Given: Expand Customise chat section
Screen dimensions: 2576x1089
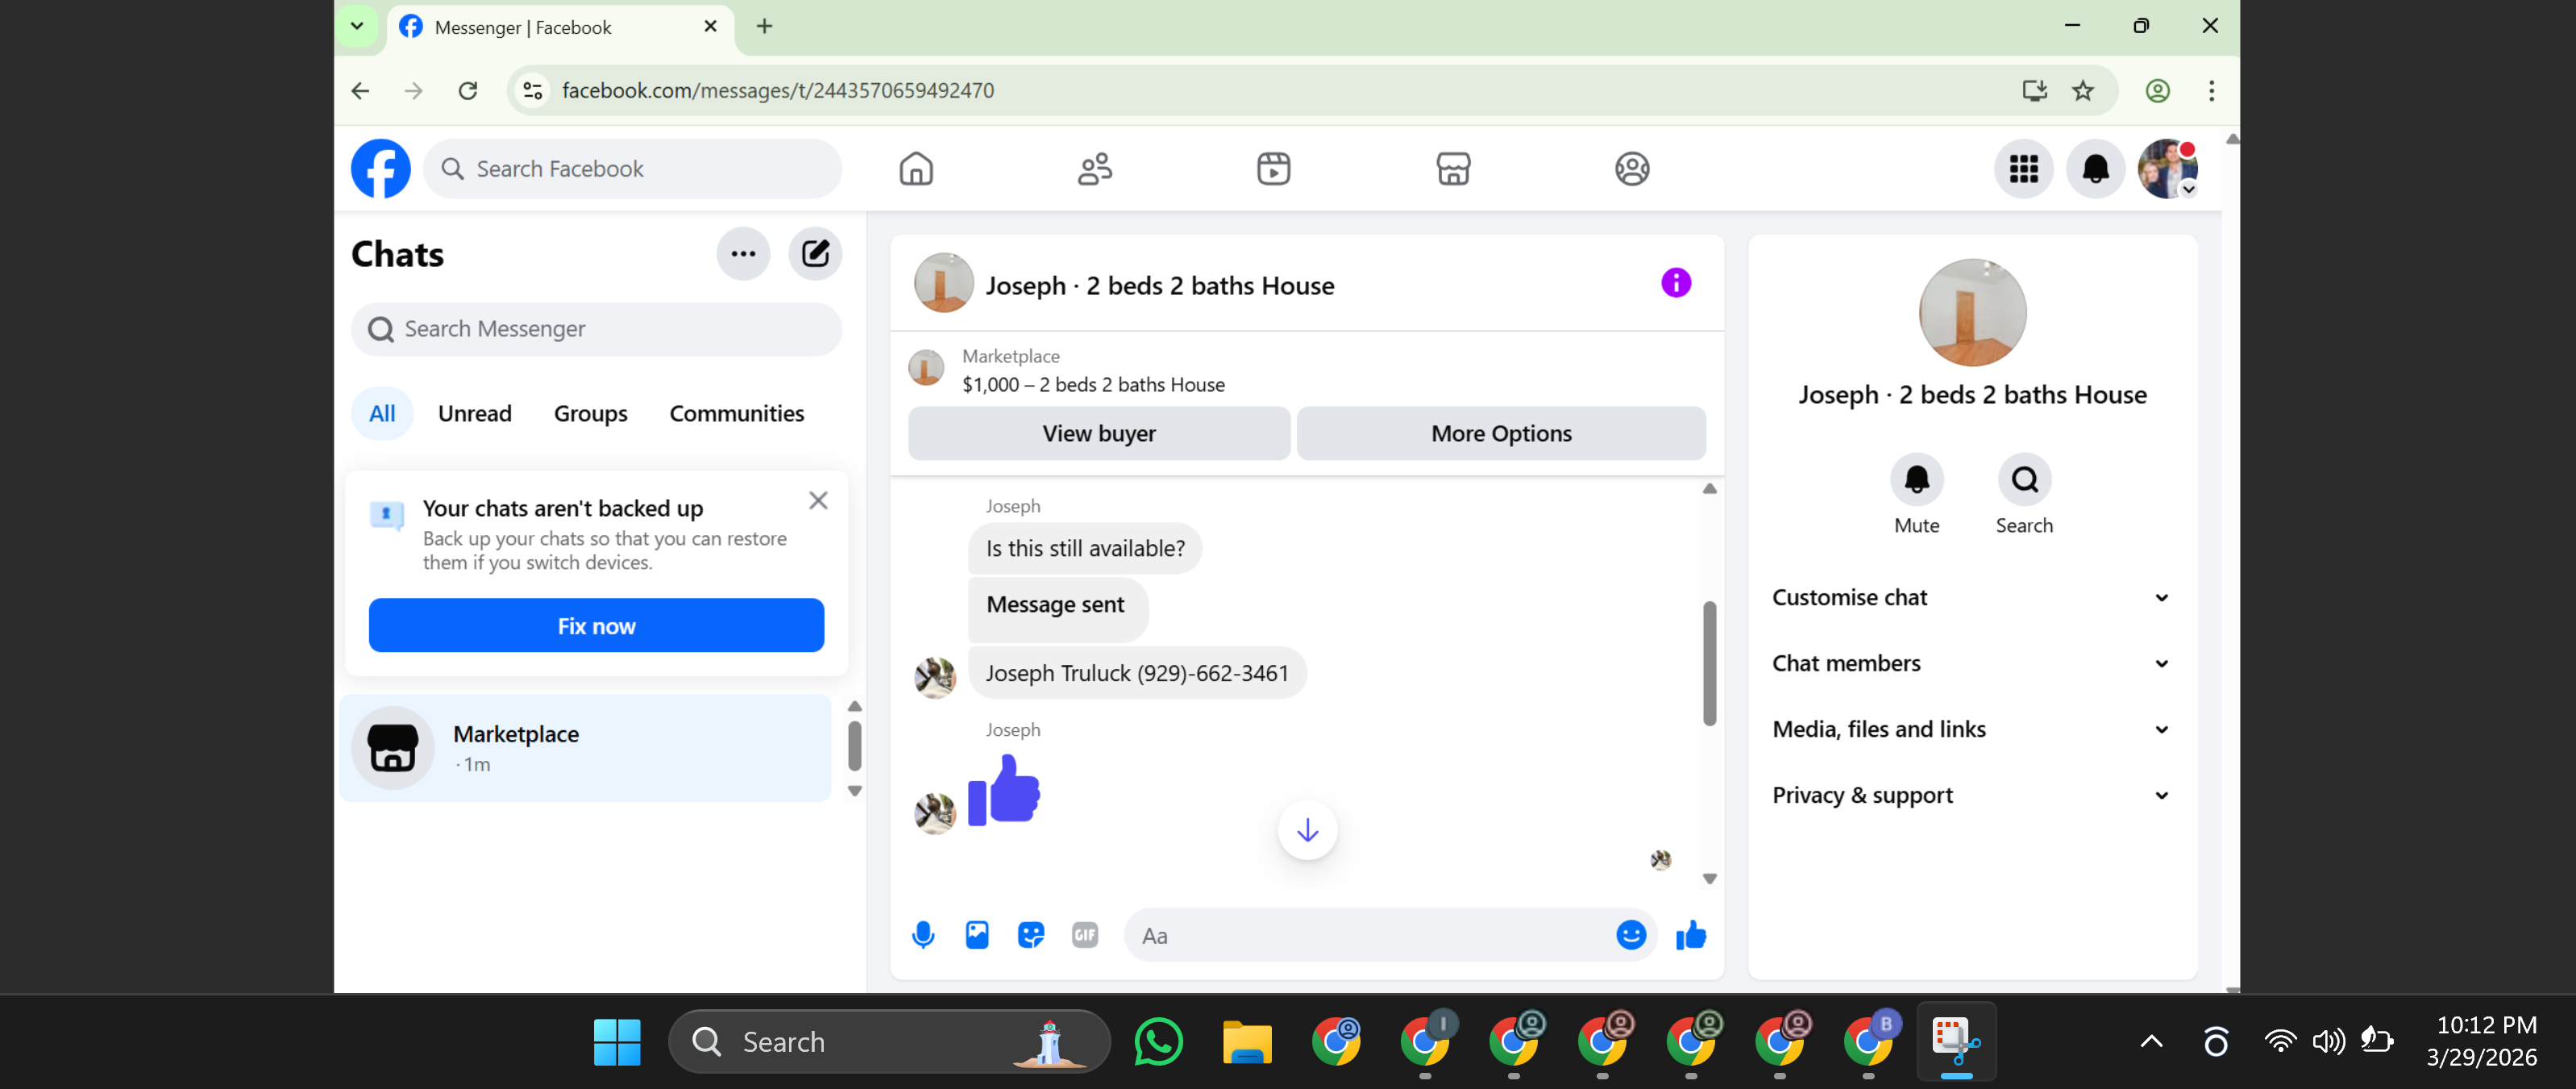Looking at the screenshot, I should tap(1972, 598).
